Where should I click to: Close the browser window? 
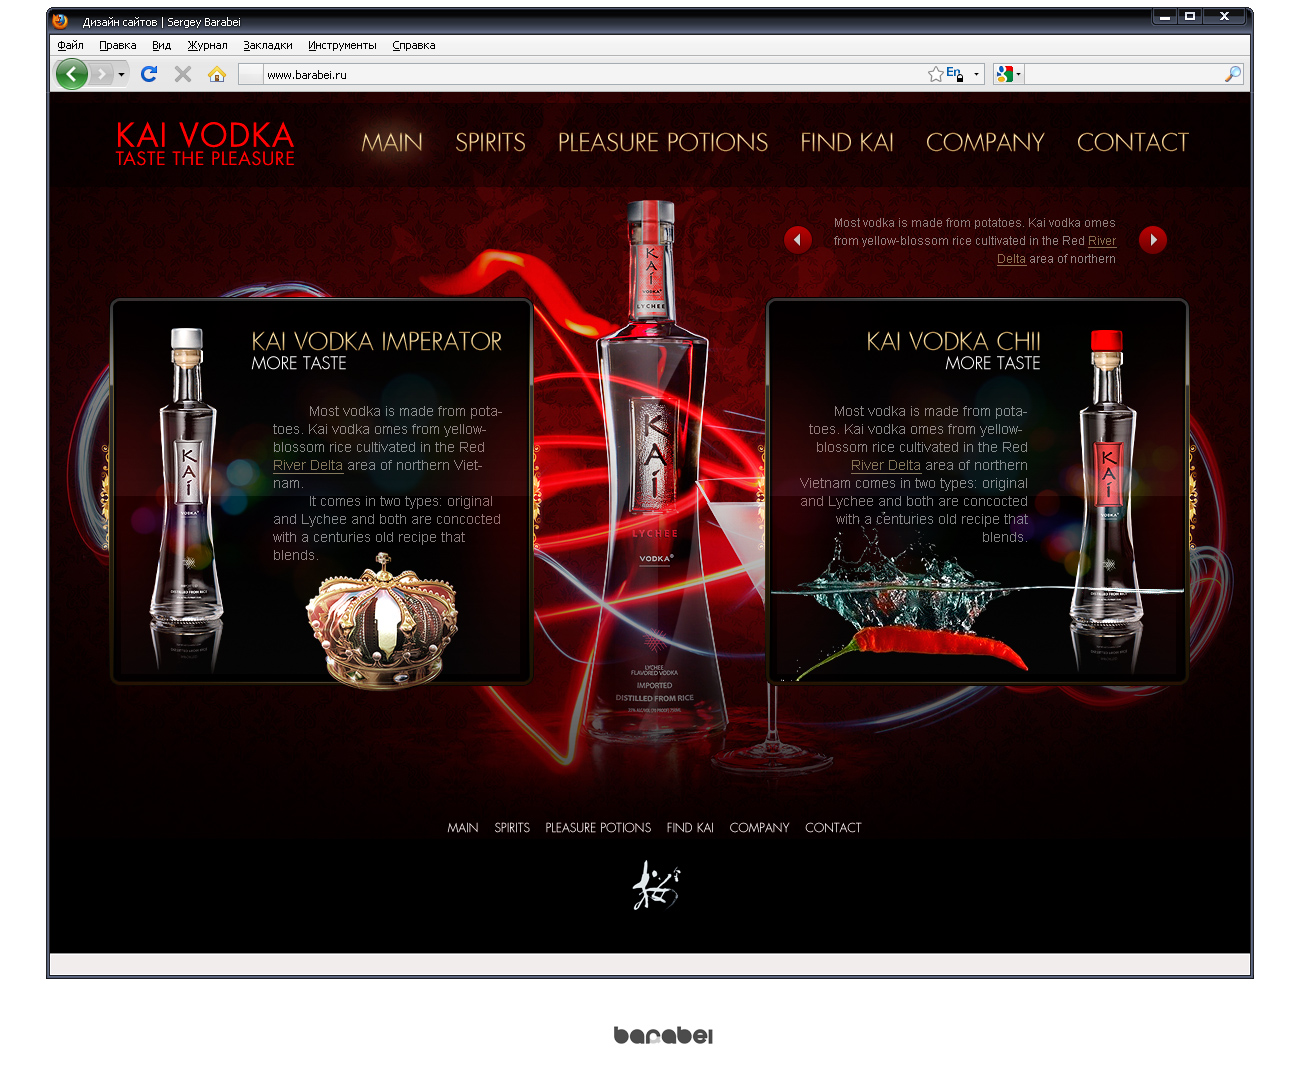coord(1224,17)
